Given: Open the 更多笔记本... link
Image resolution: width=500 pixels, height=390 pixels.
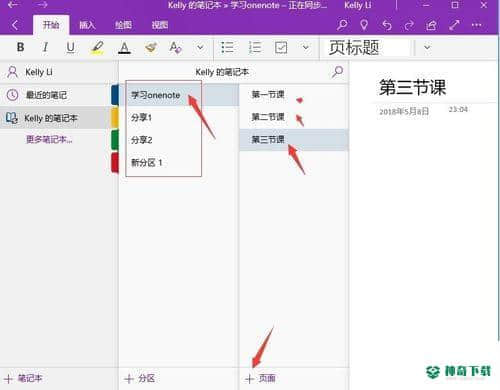Looking at the screenshot, I should [49, 139].
